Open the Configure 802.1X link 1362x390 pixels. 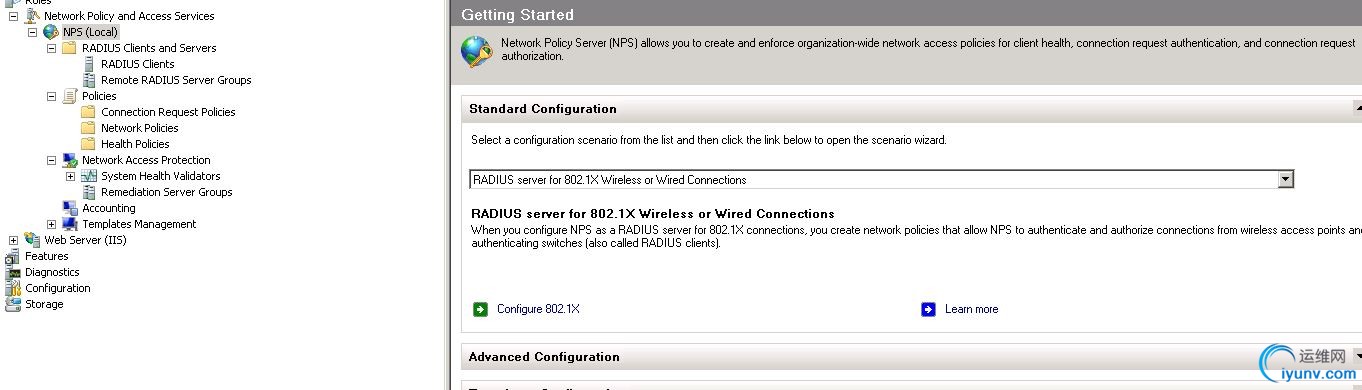click(x=538, y=309)
